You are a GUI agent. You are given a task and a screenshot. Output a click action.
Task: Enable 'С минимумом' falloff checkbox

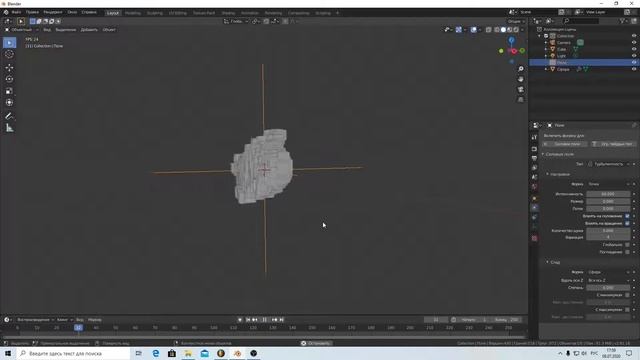627,295
